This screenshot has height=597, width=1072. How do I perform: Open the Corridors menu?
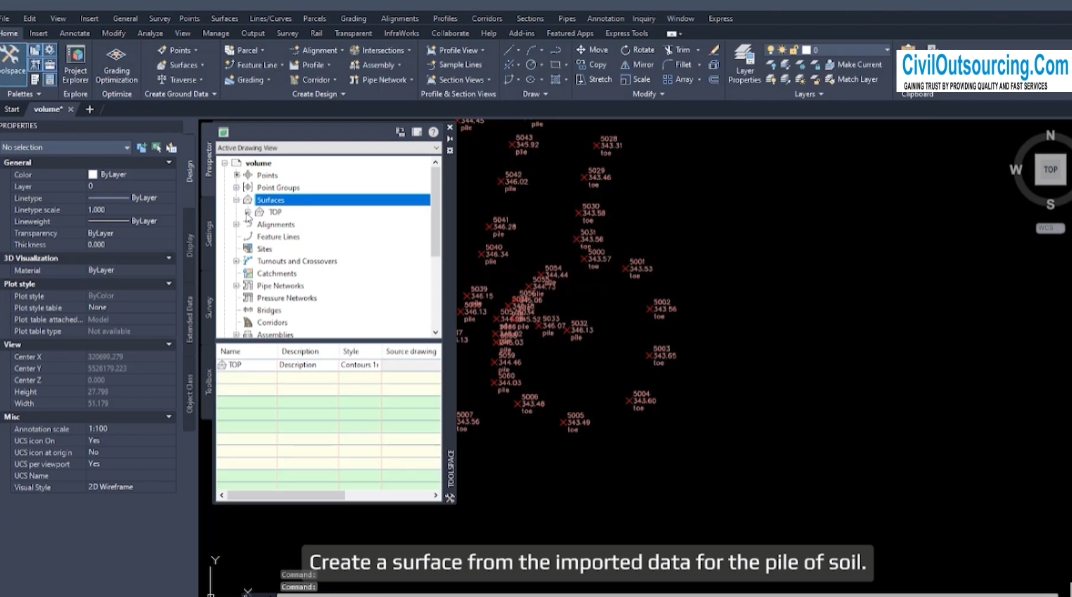pos(487,18)
